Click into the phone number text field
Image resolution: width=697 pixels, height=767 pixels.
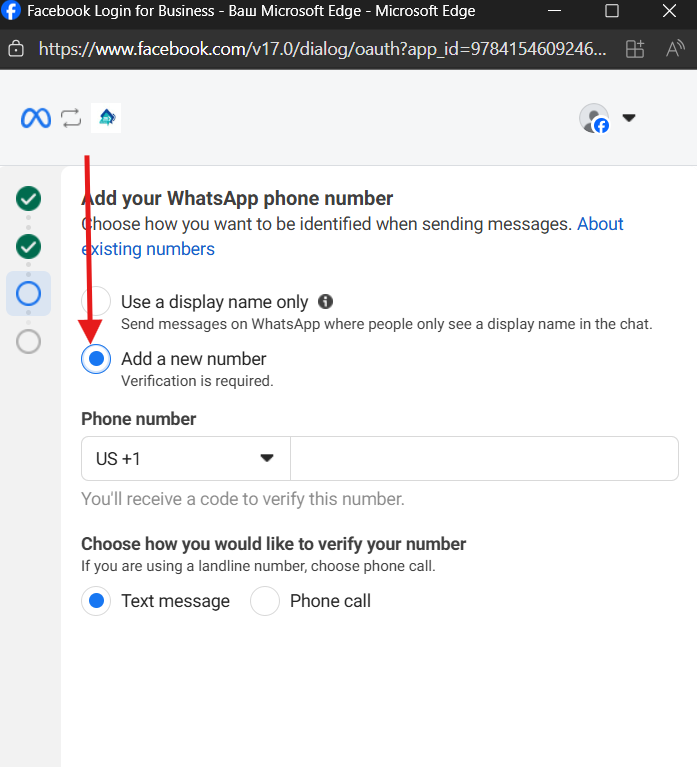pyautogui.click(x=484, y=459)
